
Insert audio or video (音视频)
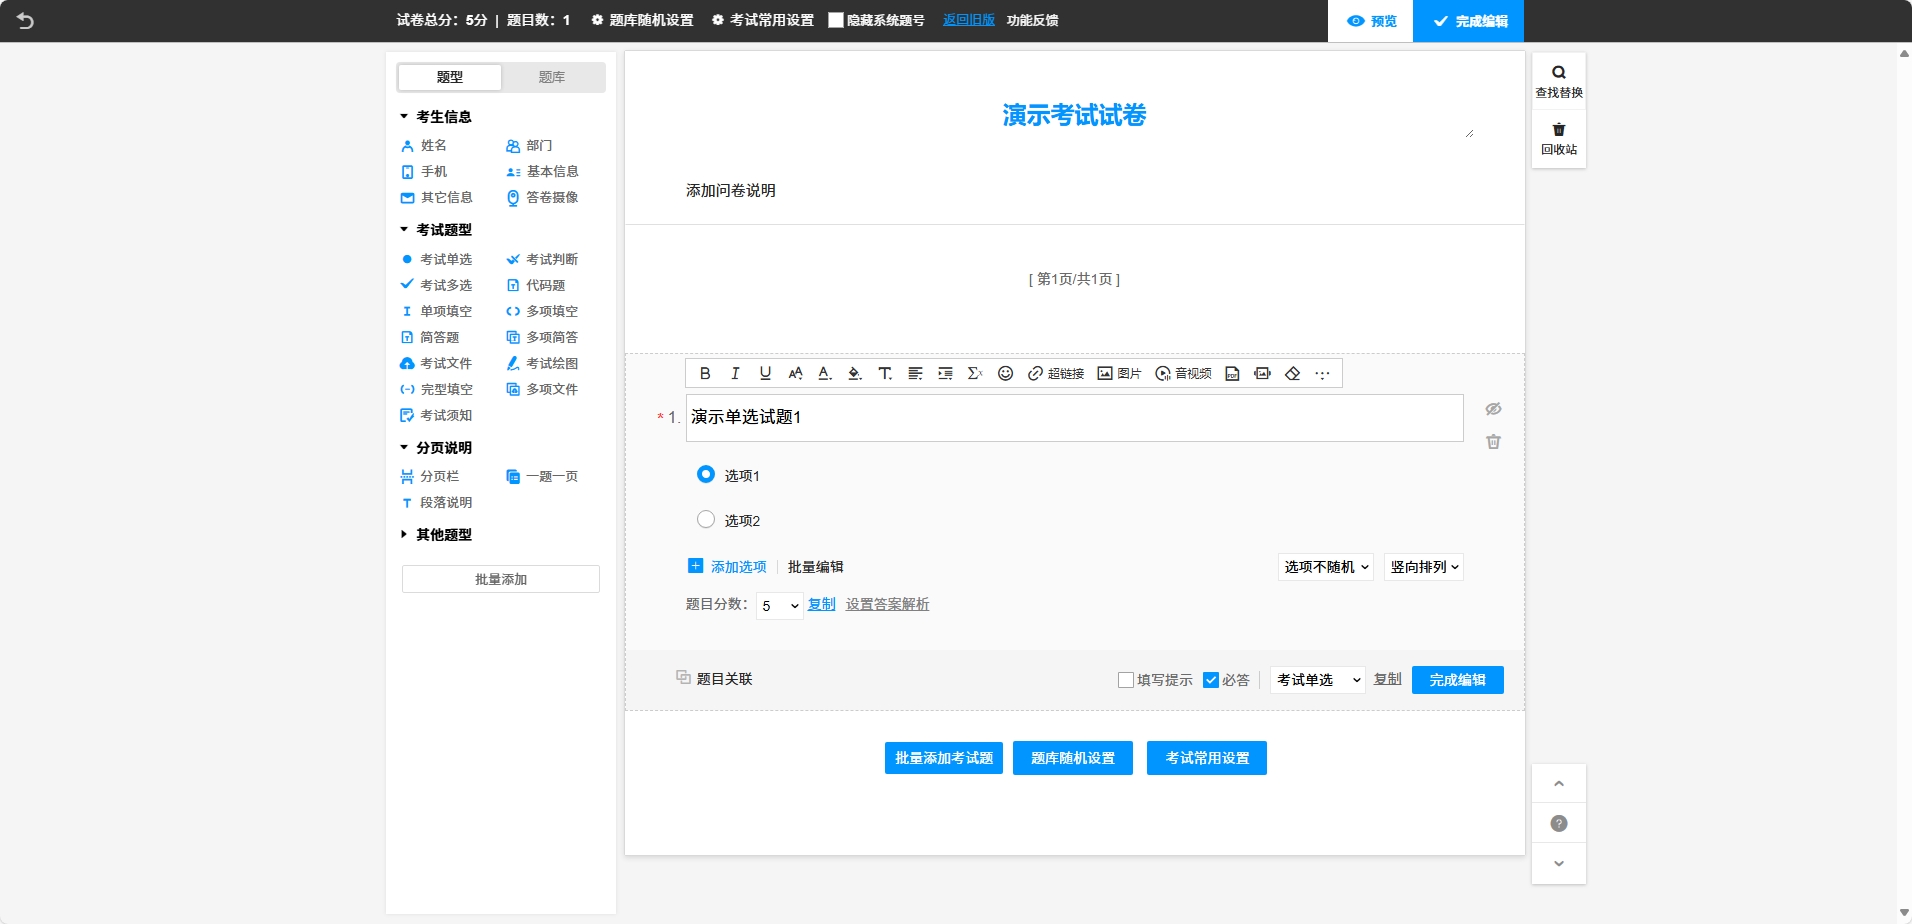coord(1183,373)
